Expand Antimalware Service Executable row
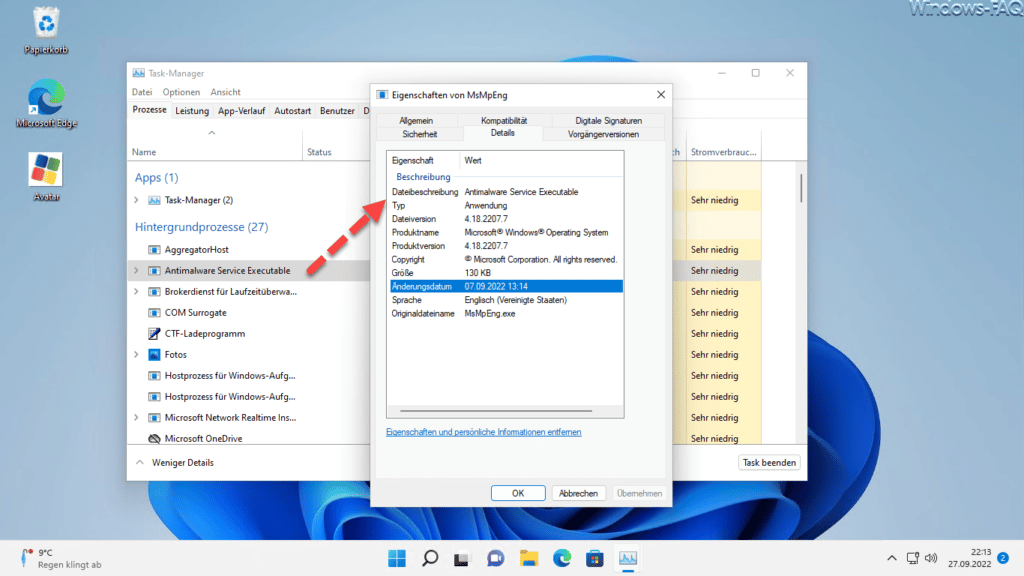Image resolution: width=1024 pixels, height=576 pixels. (x=136, y=270)
